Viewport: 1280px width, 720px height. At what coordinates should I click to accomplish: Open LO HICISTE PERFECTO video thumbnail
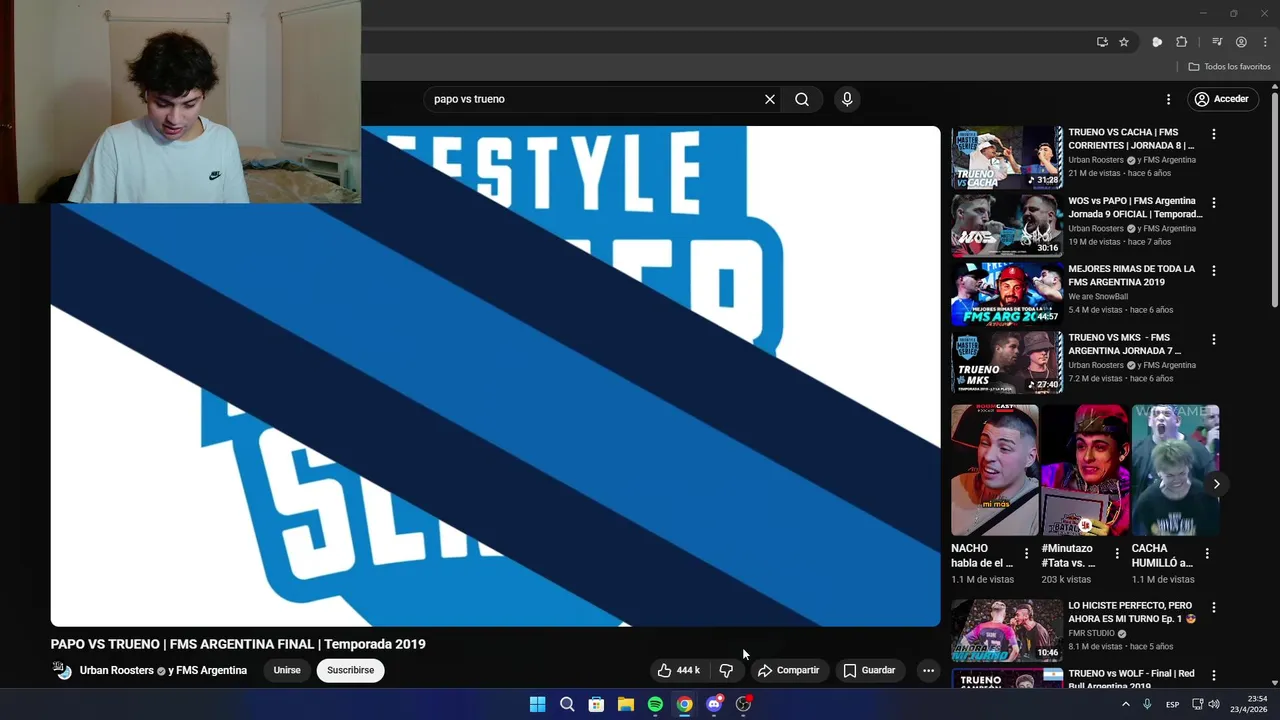pyautogui.click(x=1007, y=630)
